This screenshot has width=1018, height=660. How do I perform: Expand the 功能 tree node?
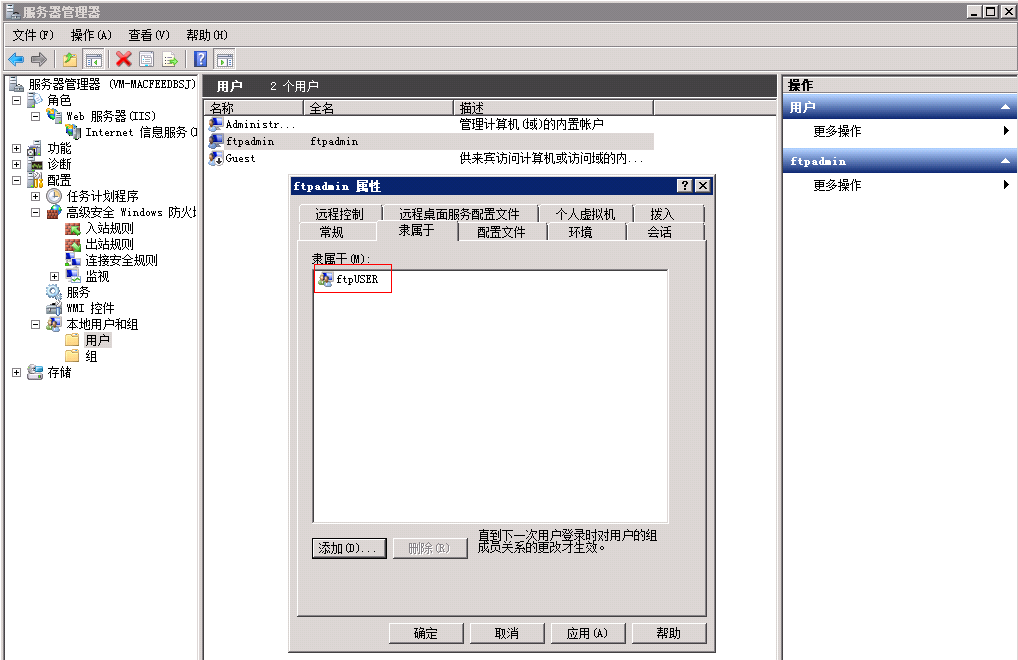click(x=16, y=148)
